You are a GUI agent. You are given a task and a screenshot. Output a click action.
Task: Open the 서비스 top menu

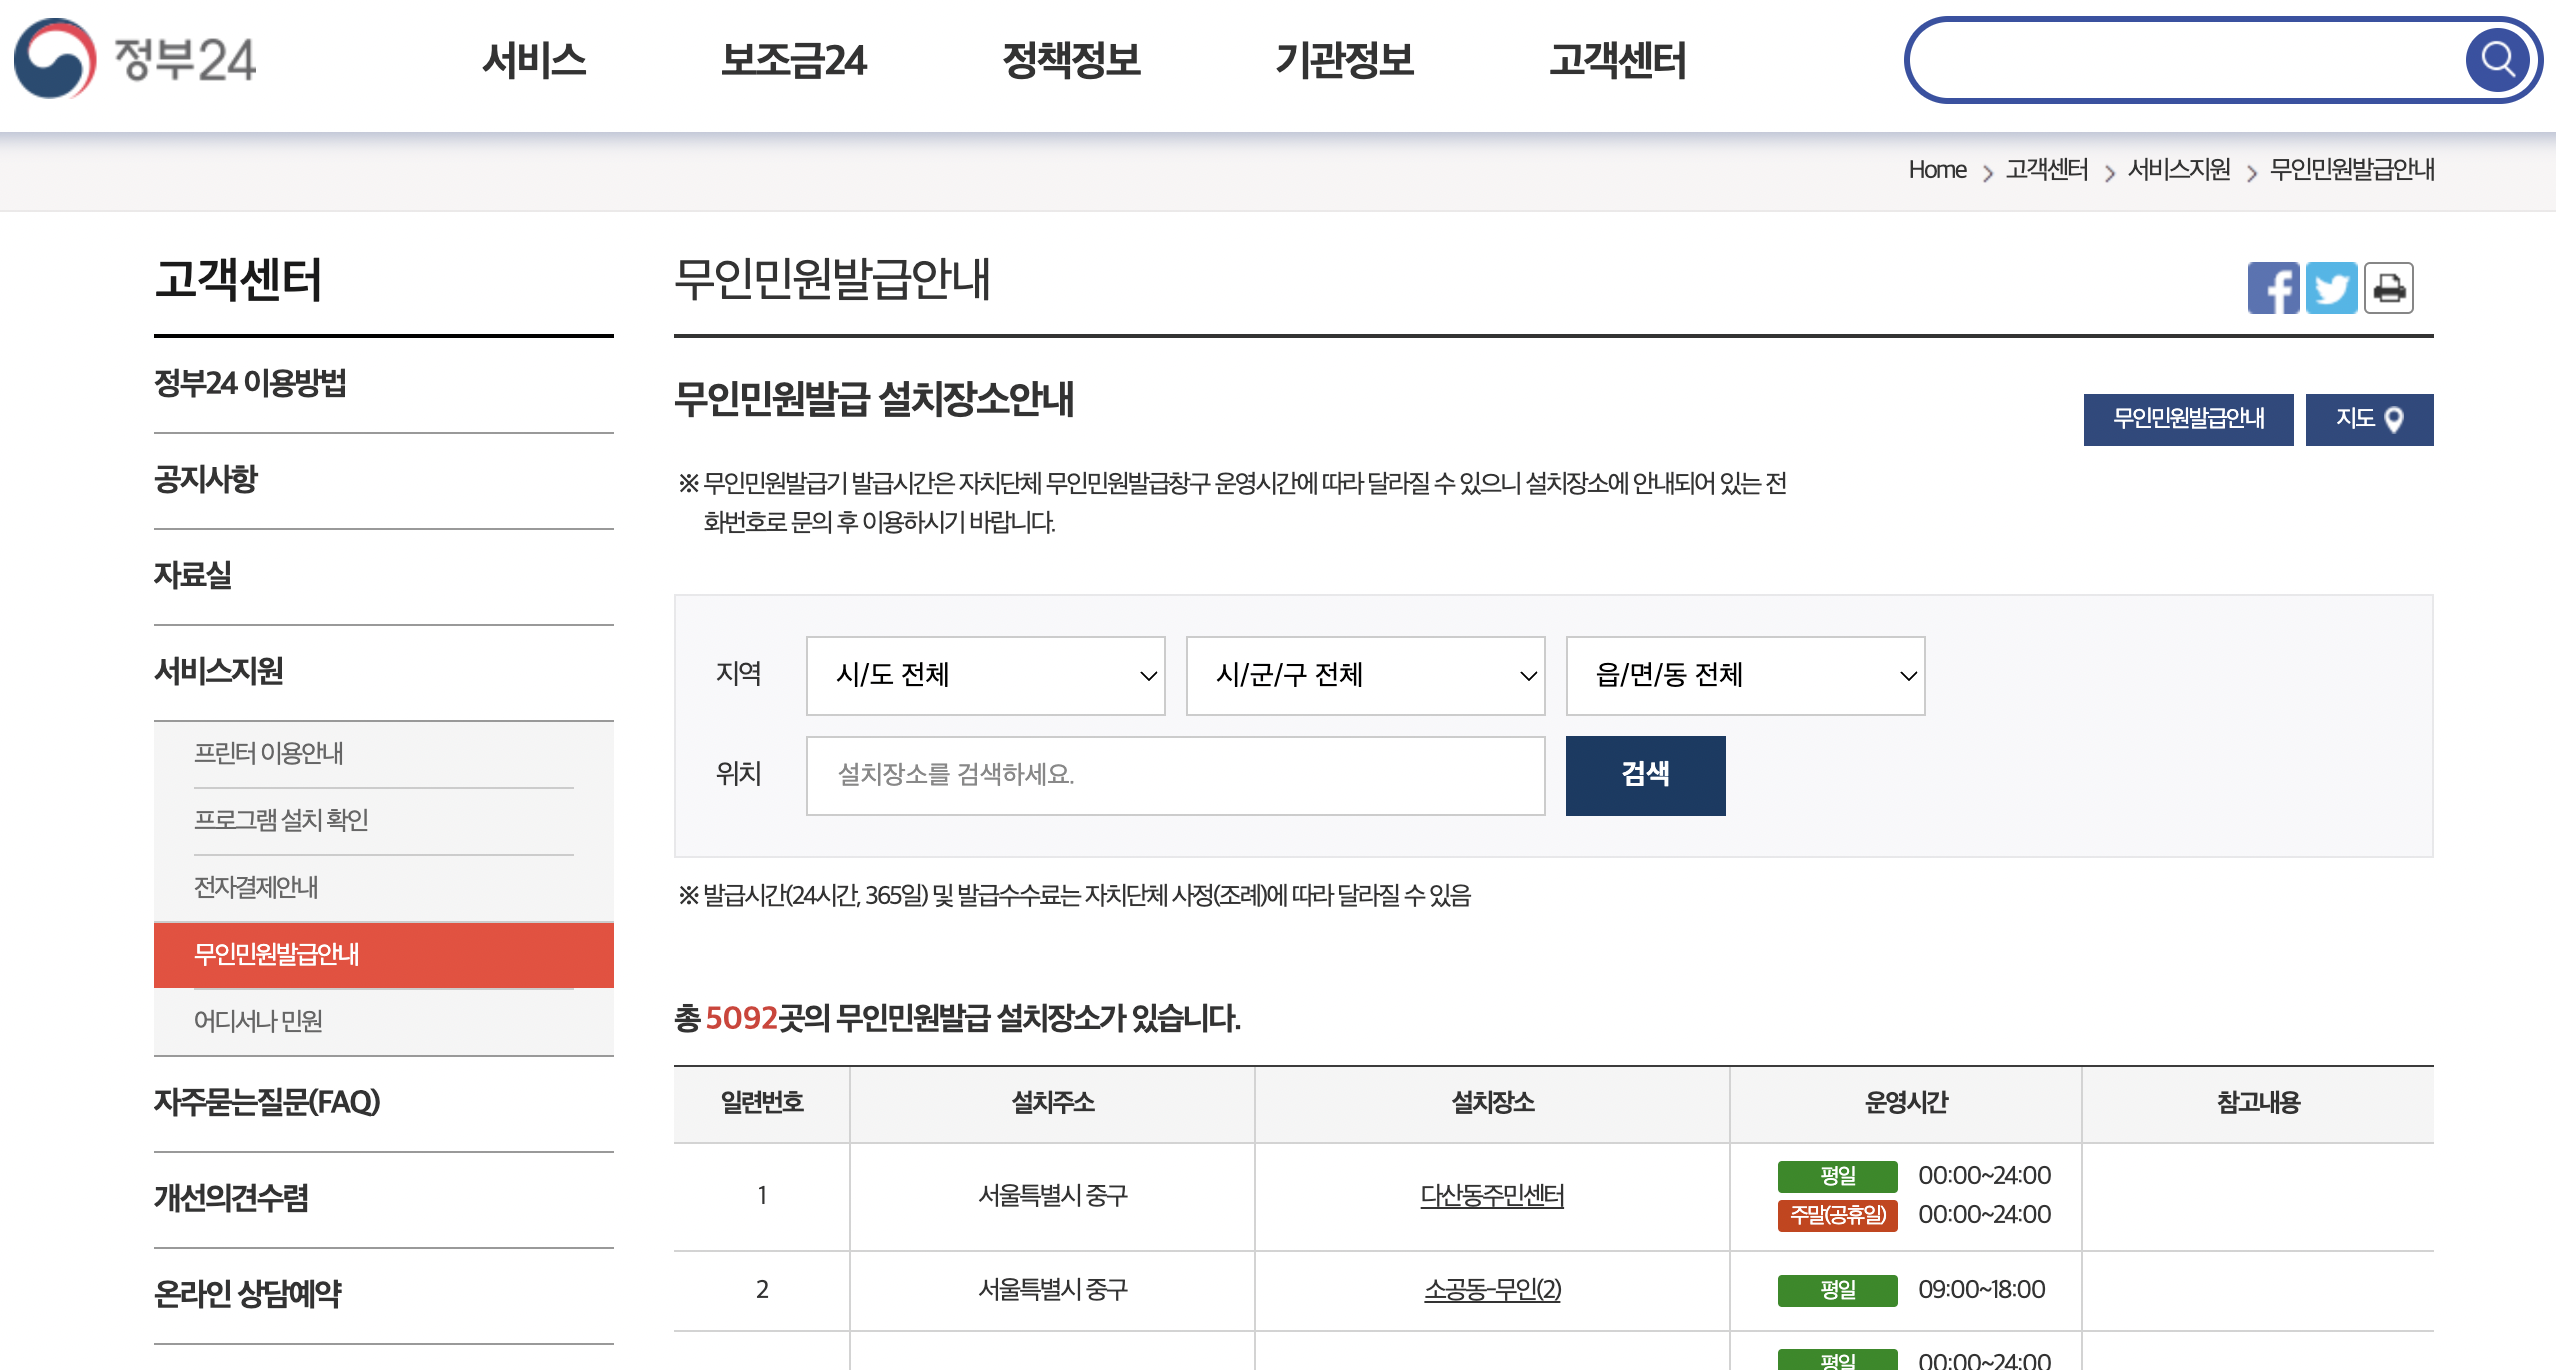pyautogui.click(x=534, y=60)
